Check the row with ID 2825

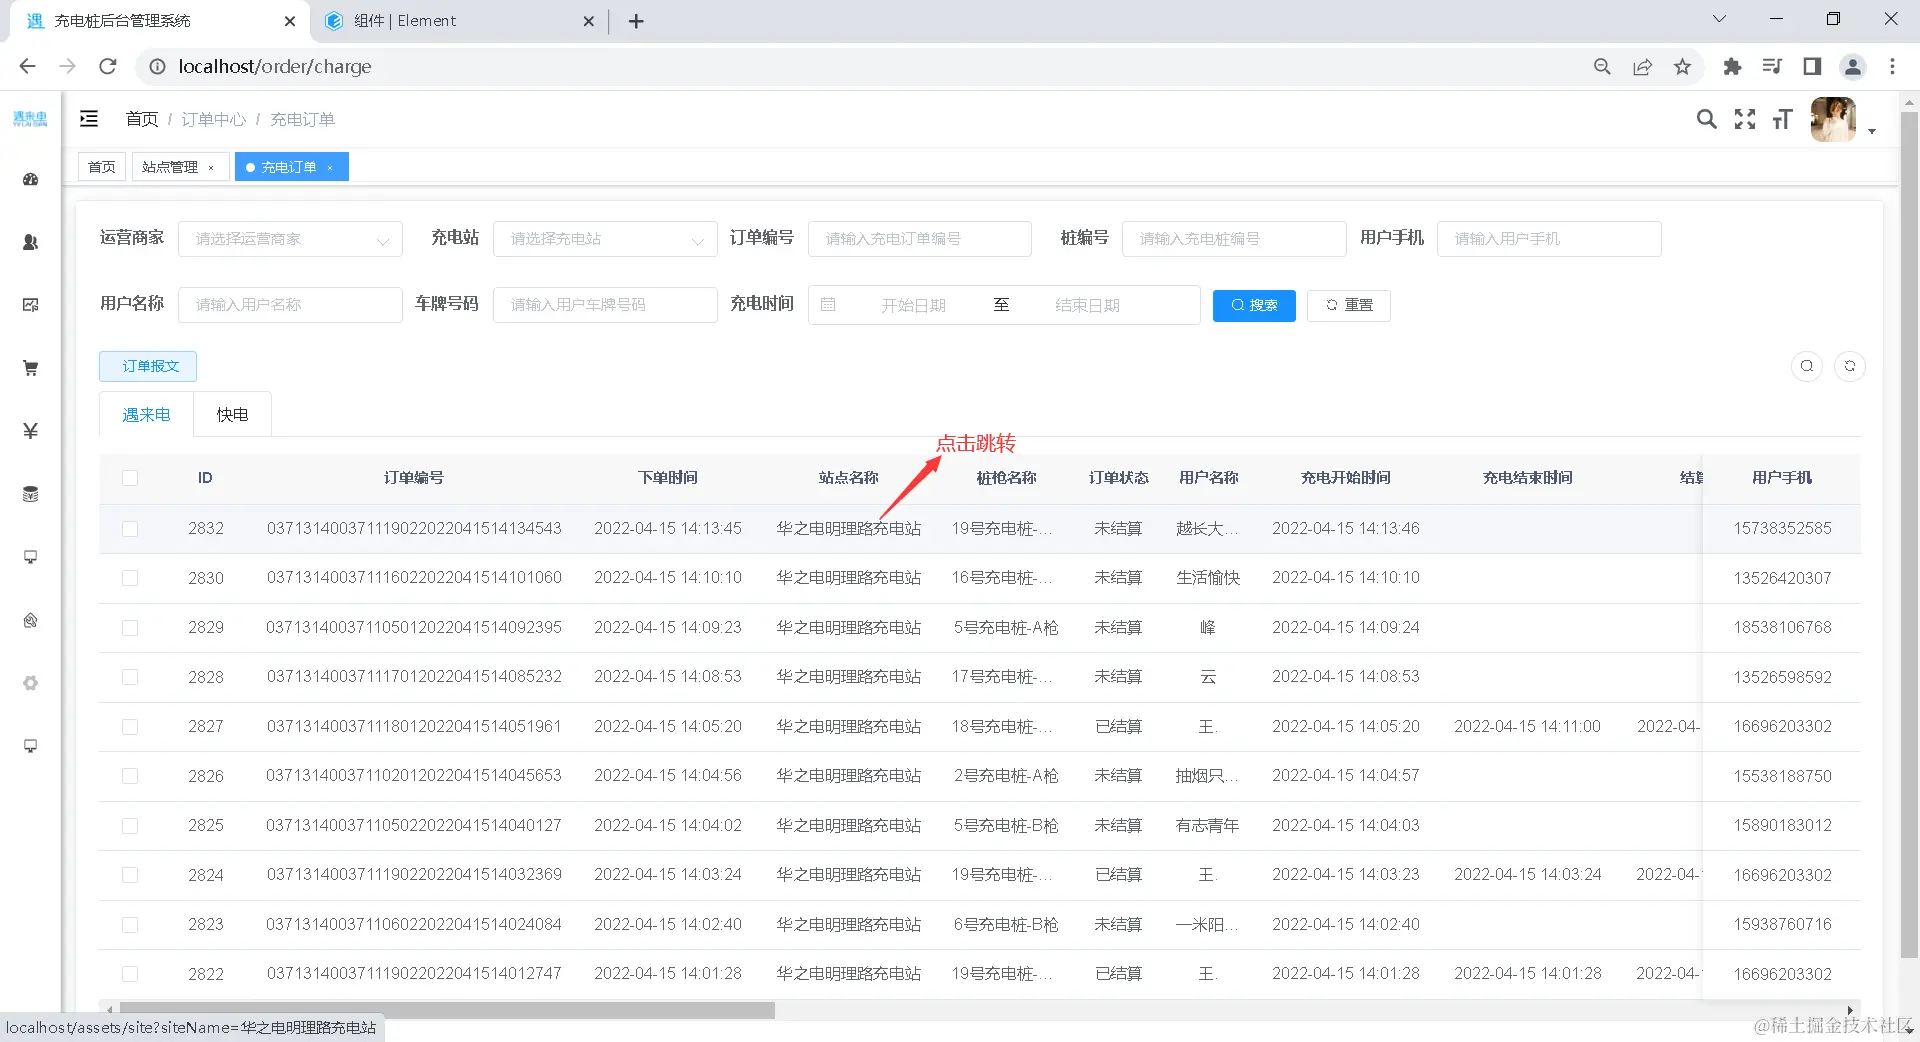point(130,826)
